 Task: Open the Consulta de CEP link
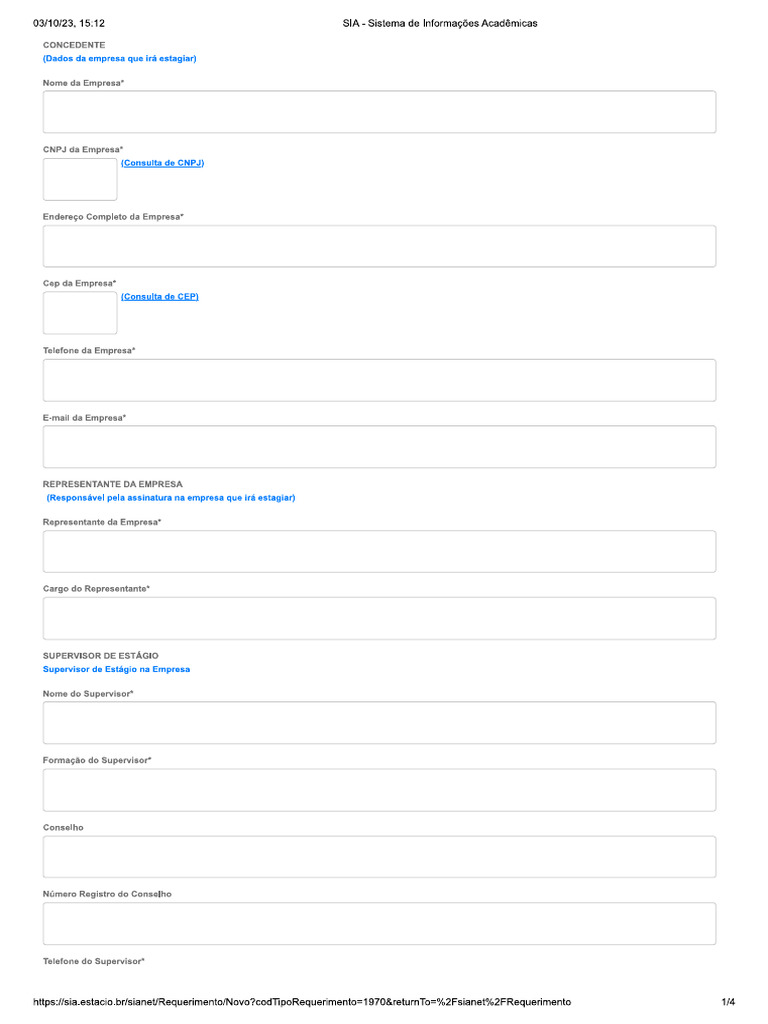[160, 296]
